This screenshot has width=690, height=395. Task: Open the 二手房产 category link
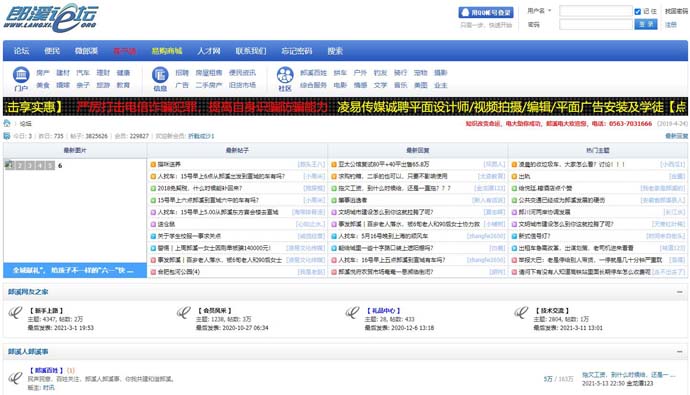(209, 85)
